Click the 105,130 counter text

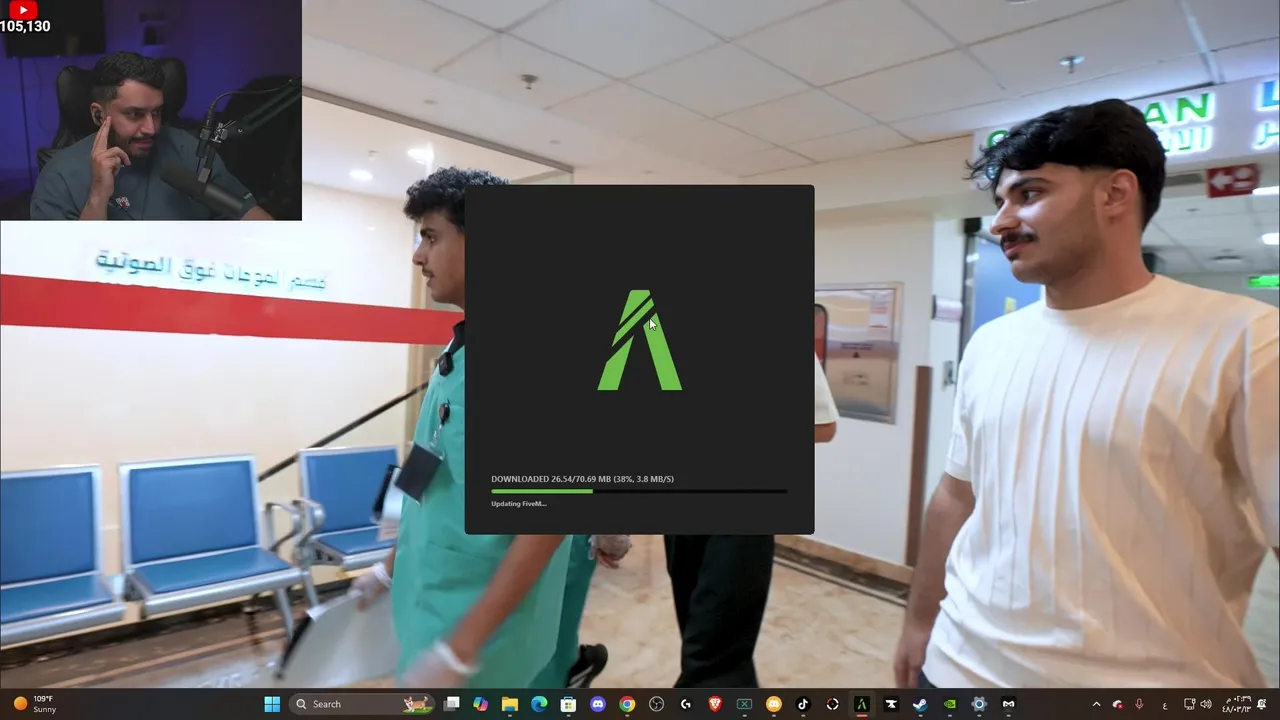click(25, 26)
